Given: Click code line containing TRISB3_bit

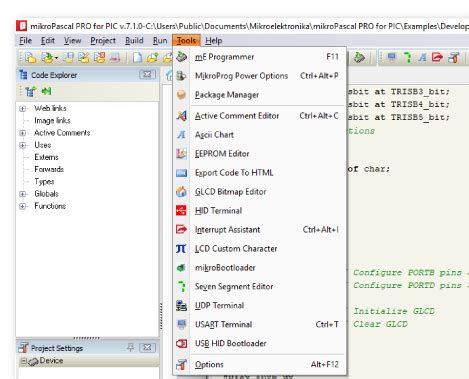Looking at the screenshot, I should point(399,92).
